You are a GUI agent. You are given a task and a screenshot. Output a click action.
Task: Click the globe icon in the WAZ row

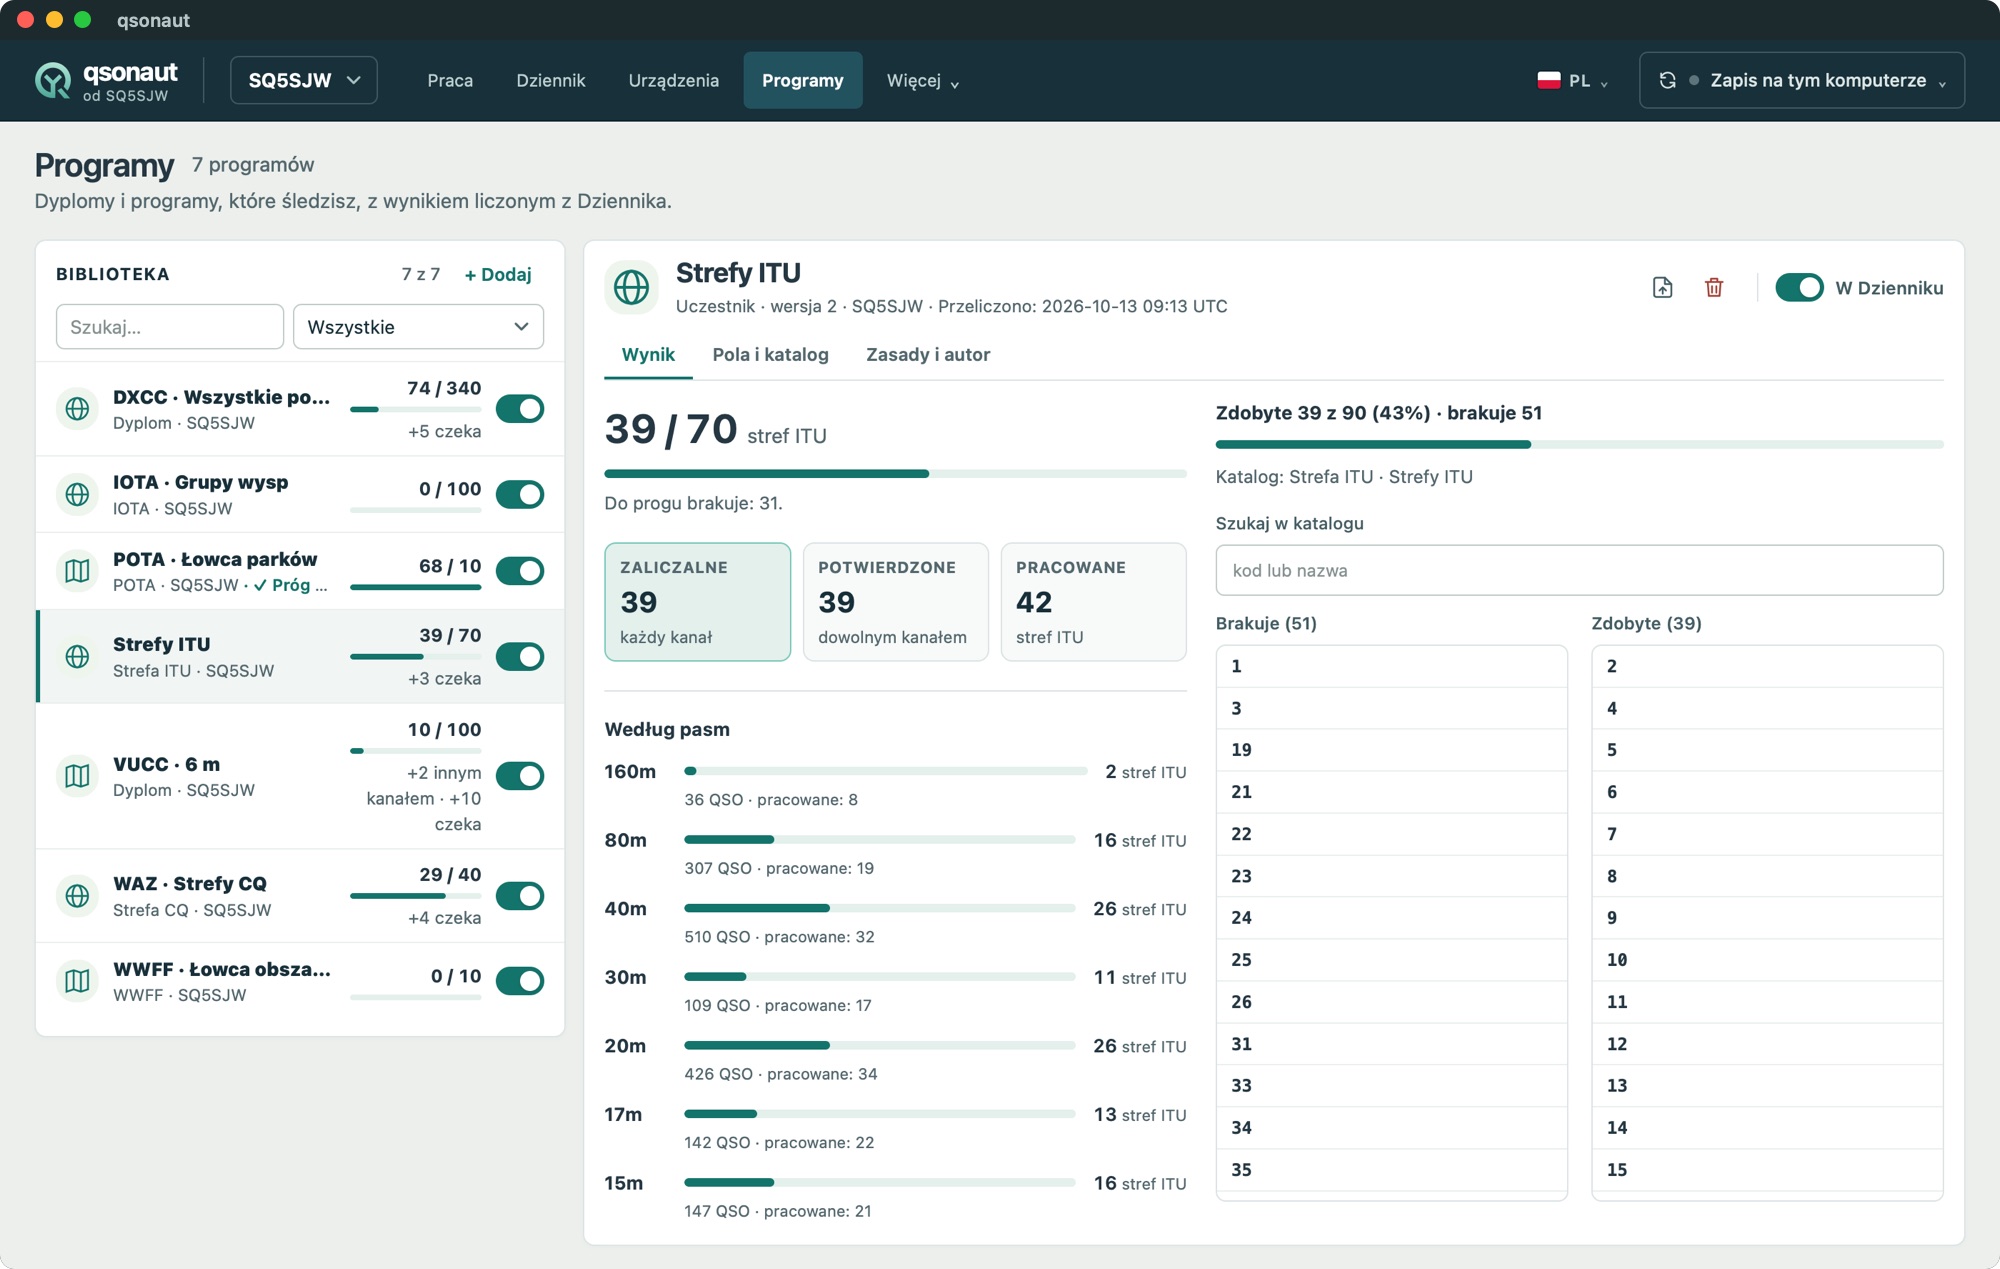click(77, 896)
